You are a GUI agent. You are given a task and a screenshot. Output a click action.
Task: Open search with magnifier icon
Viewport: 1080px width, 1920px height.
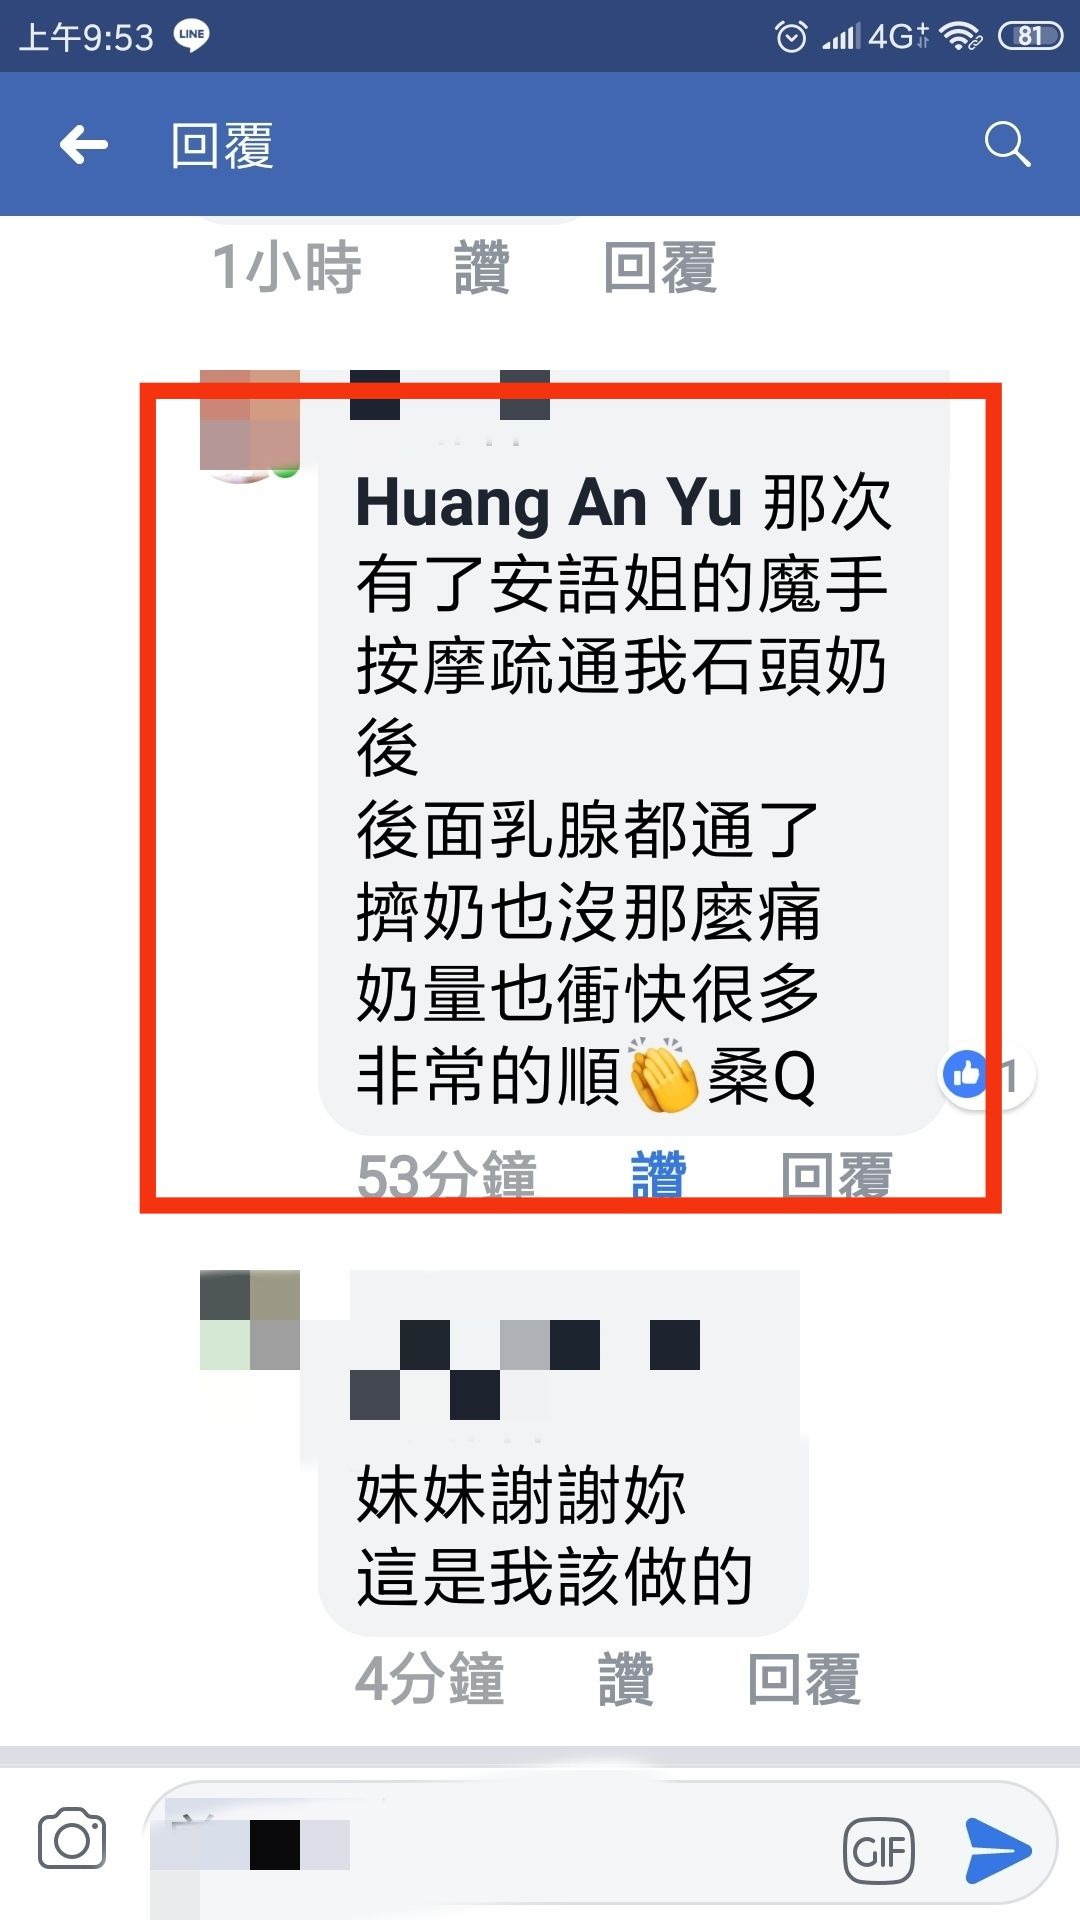click(x=1007, y=145)
